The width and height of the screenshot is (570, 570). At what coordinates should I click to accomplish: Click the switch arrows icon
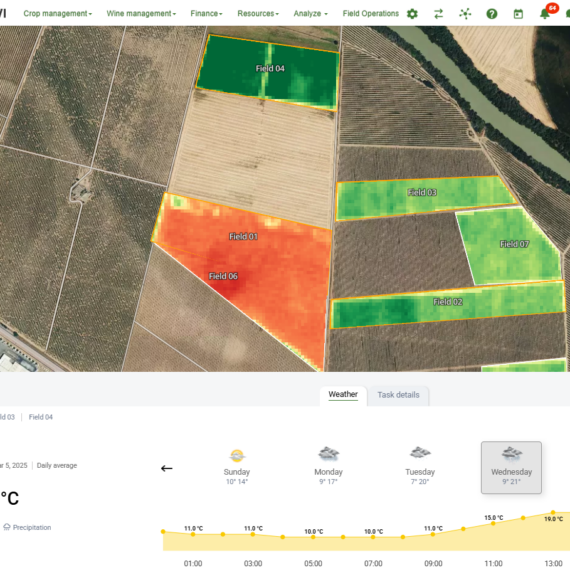pos(438,14)
